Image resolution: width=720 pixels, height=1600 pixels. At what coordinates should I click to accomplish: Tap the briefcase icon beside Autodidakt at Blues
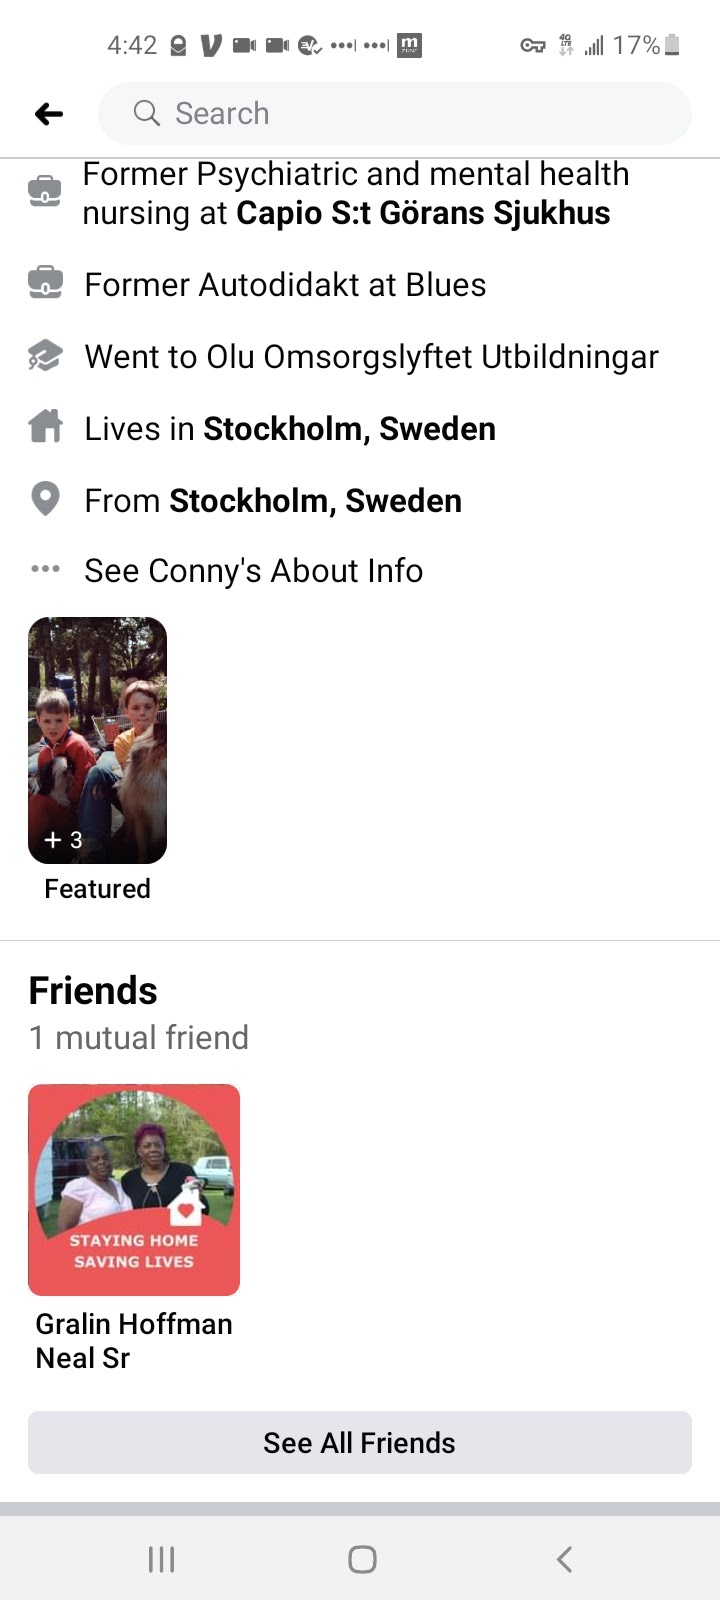coord(45,284)
